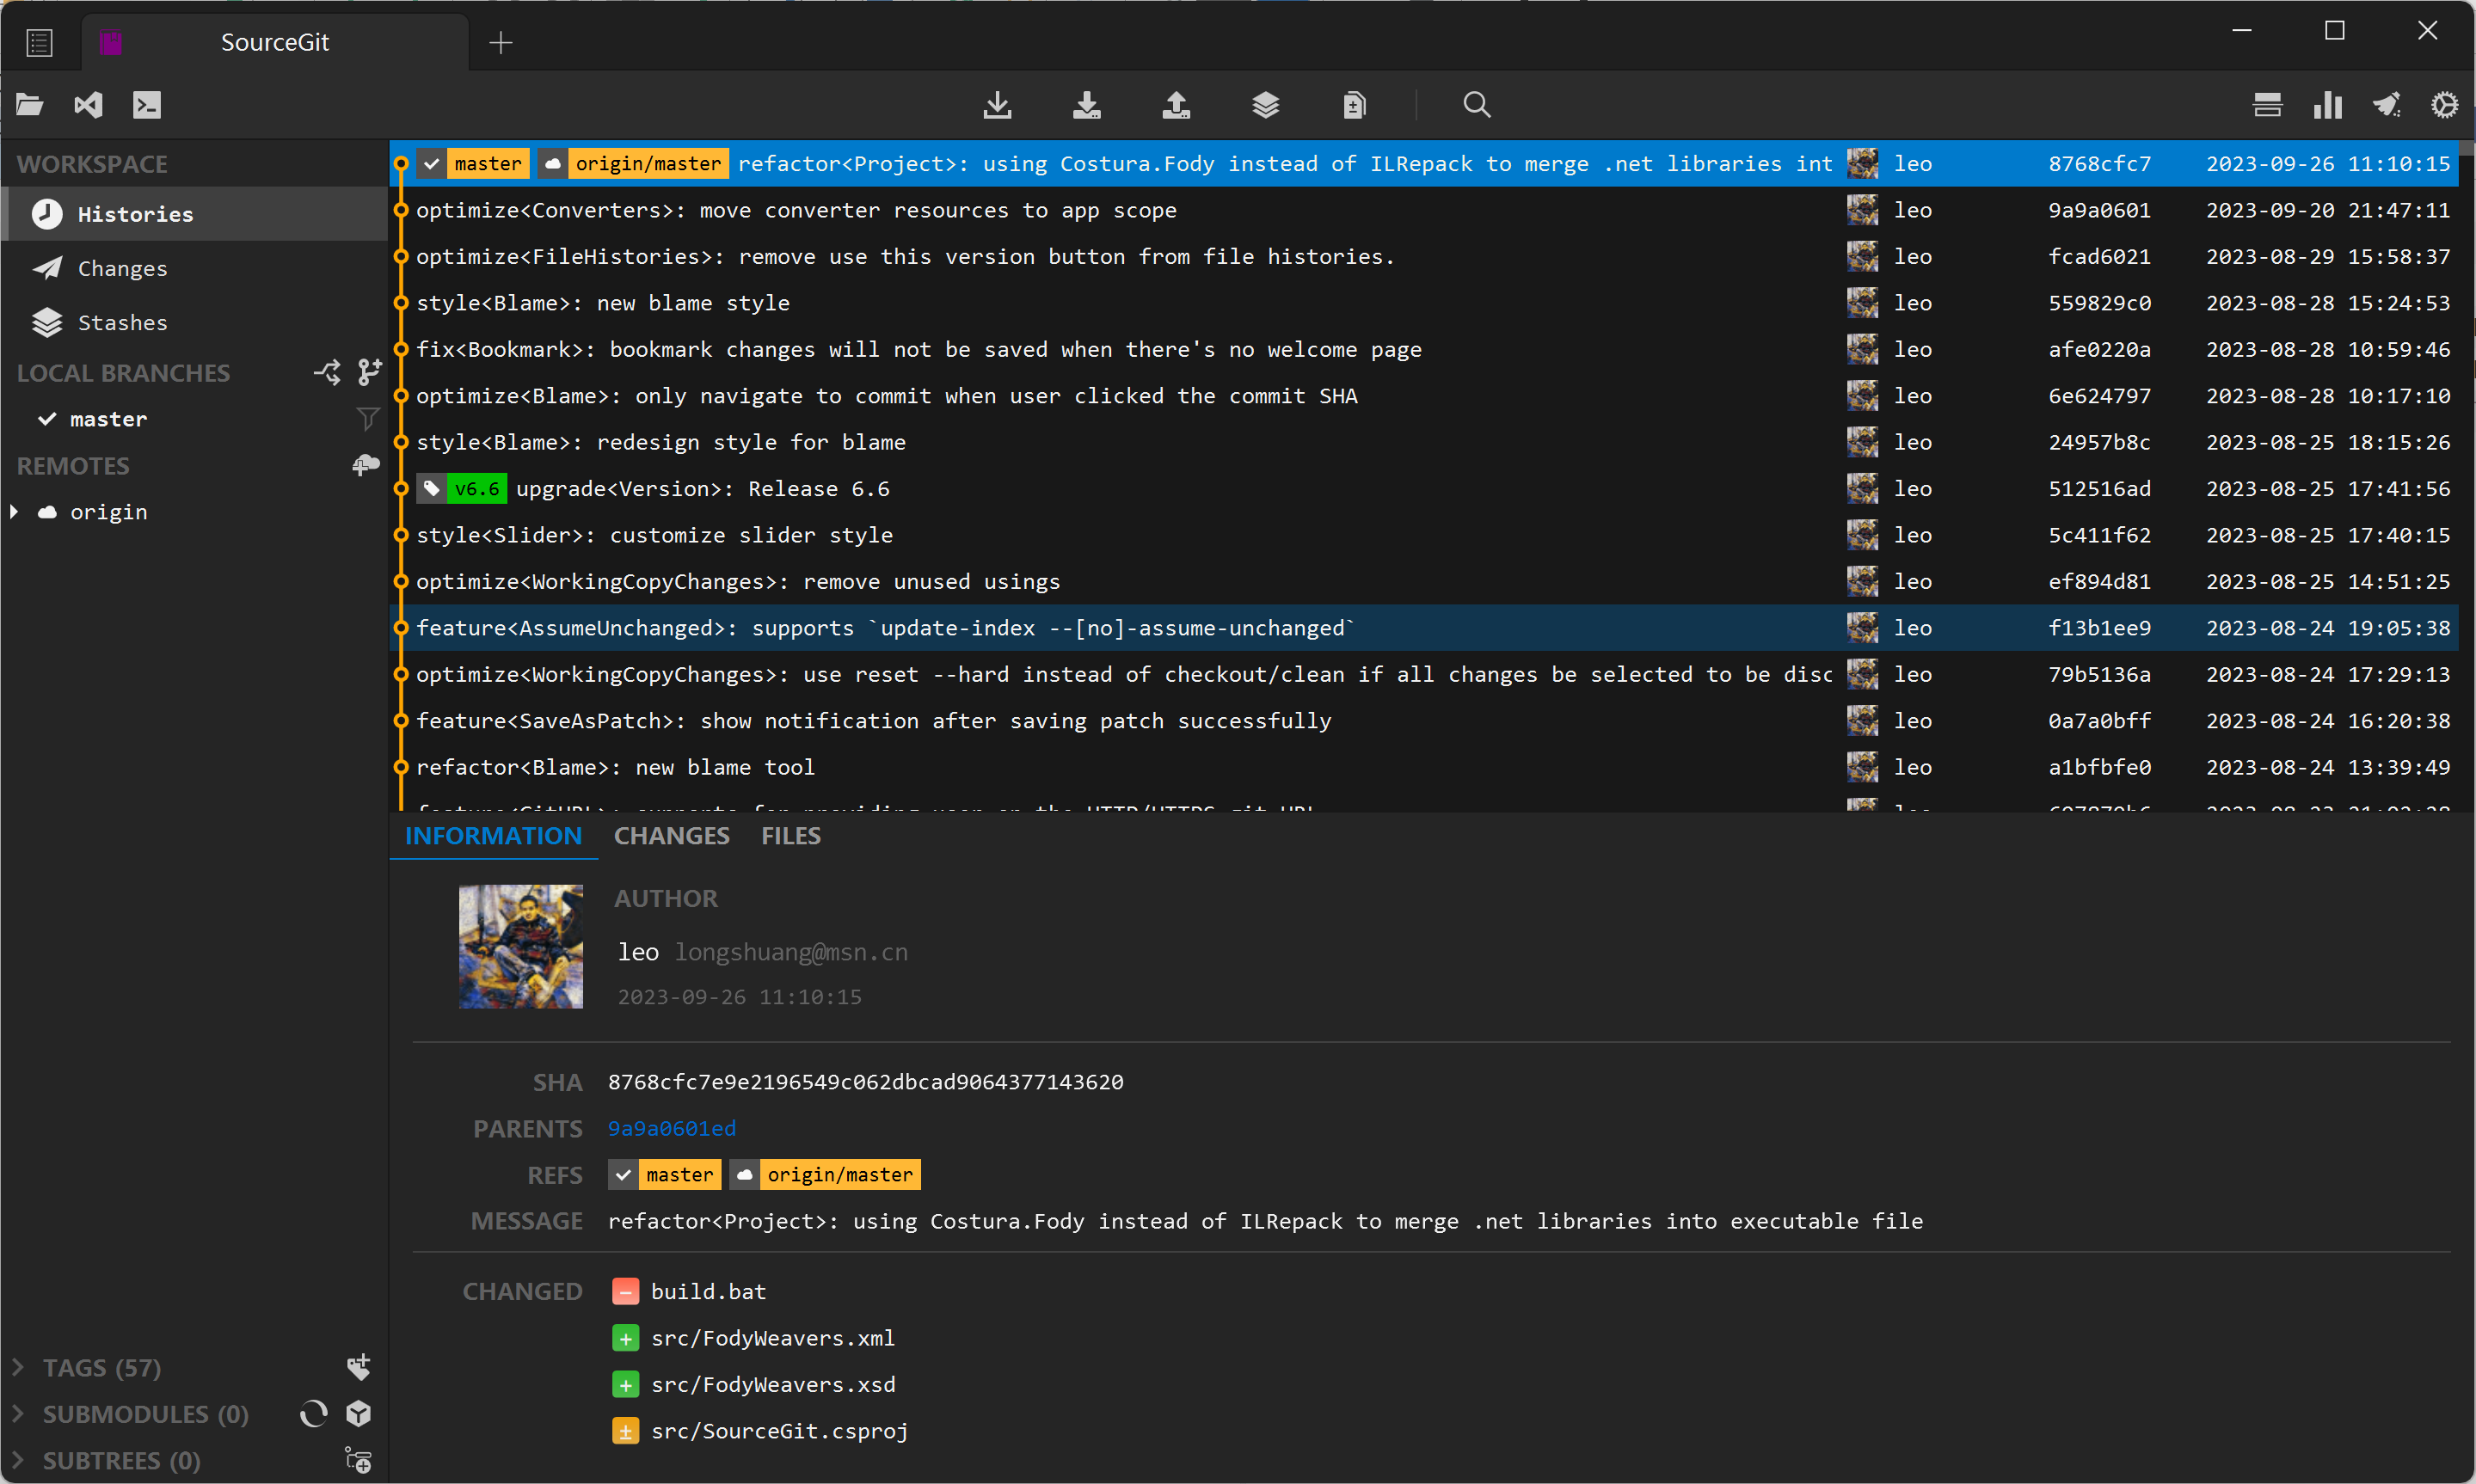Open repository in file explorer

[30, 104]
